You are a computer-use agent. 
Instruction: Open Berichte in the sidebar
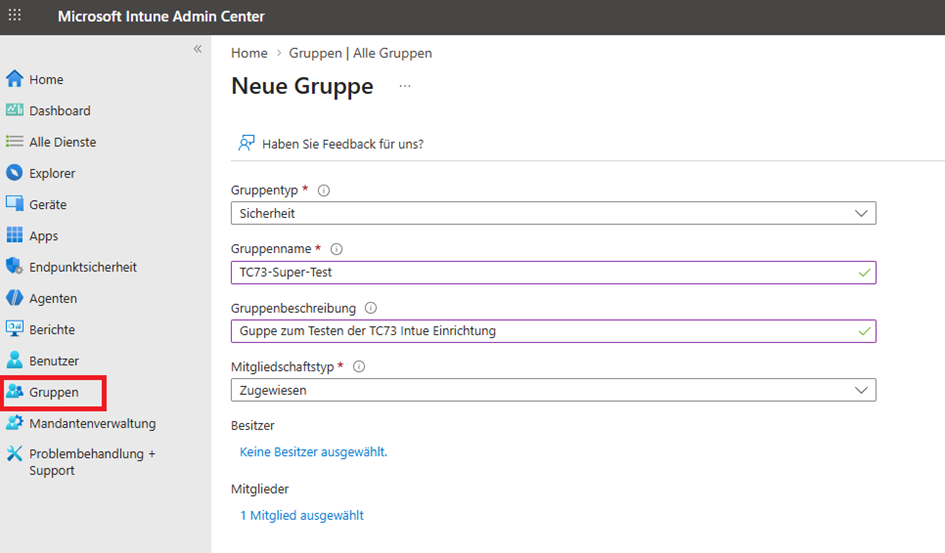pyautogui.click(x=52, y=330)
